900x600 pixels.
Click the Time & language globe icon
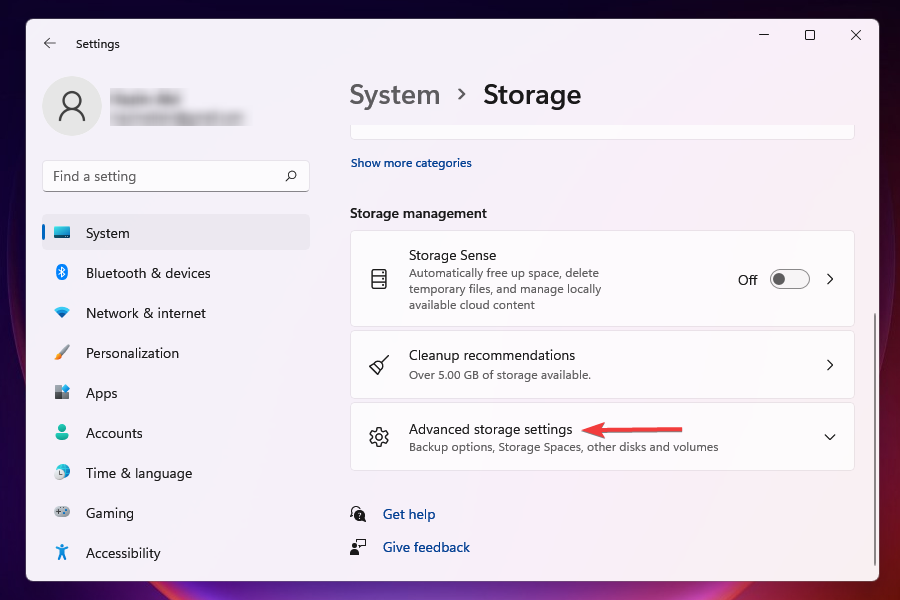(62, 473)
